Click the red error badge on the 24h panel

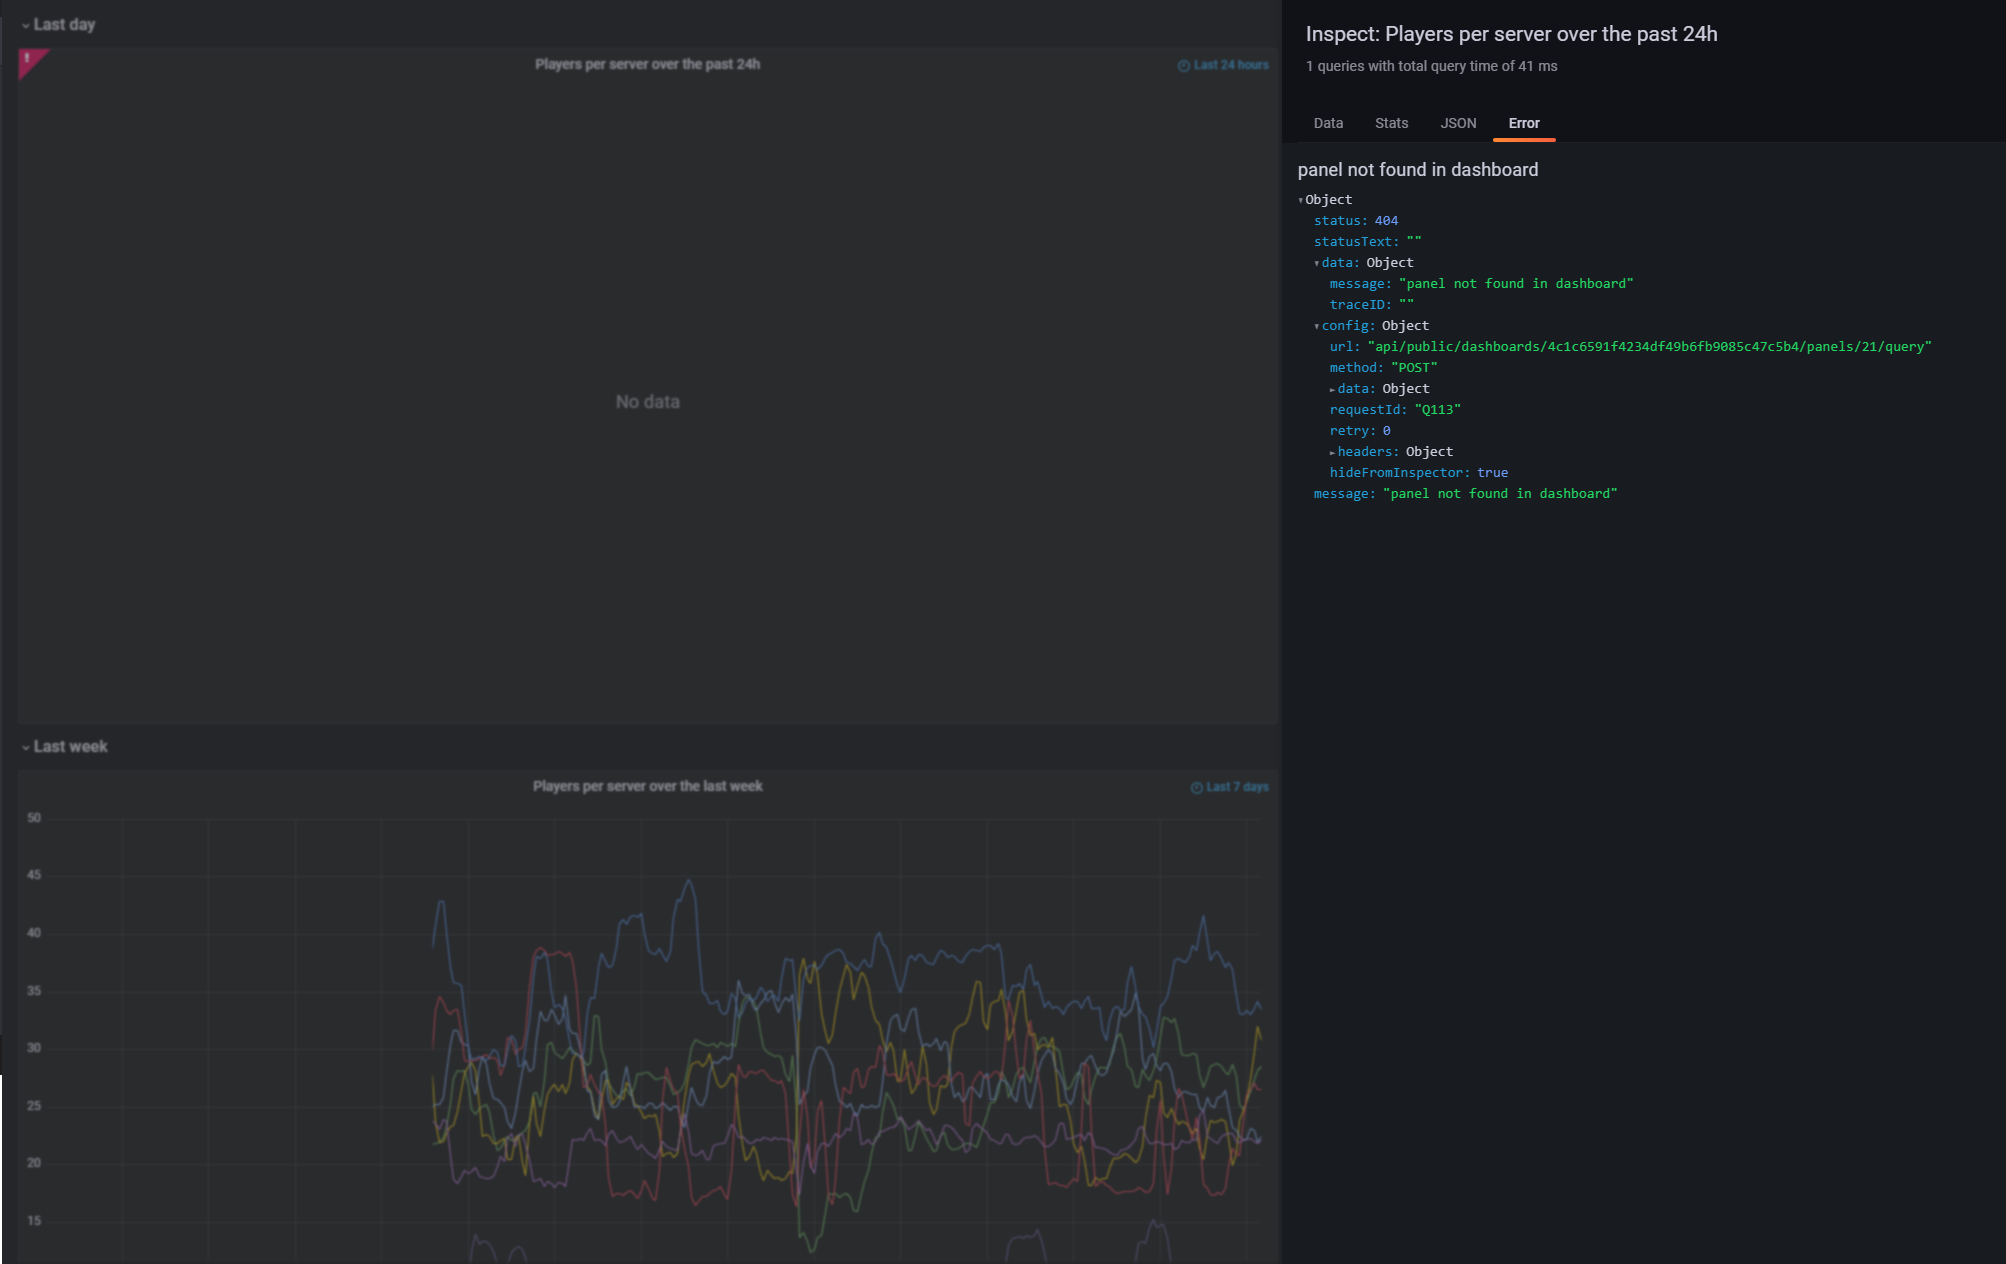pyautogui.click(x=27, y=62)
